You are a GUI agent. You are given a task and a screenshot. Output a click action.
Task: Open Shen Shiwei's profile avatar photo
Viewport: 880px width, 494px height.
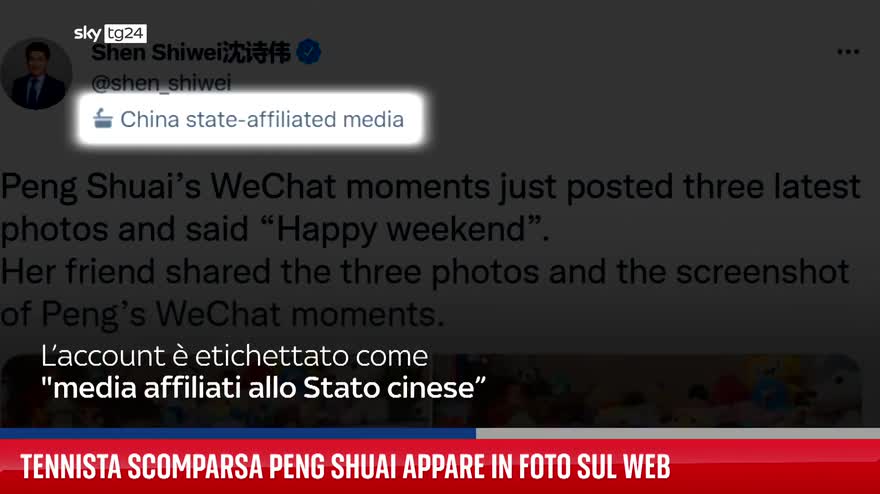[x=36, y=74]
